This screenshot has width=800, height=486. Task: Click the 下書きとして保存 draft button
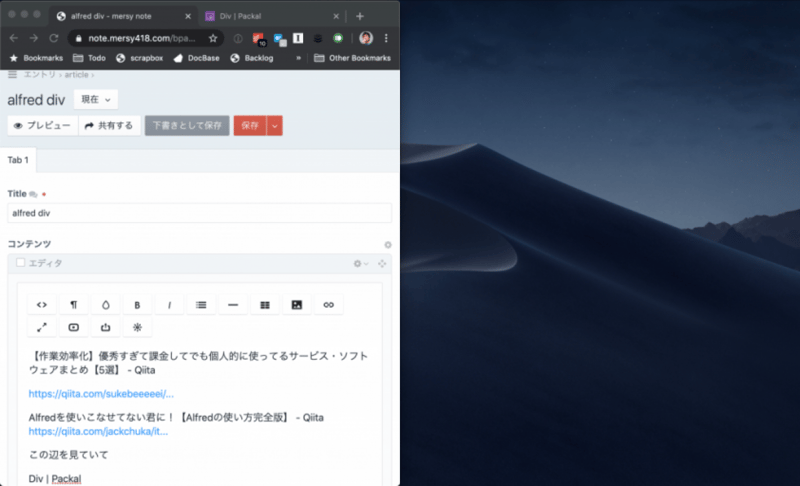point(187,126)
